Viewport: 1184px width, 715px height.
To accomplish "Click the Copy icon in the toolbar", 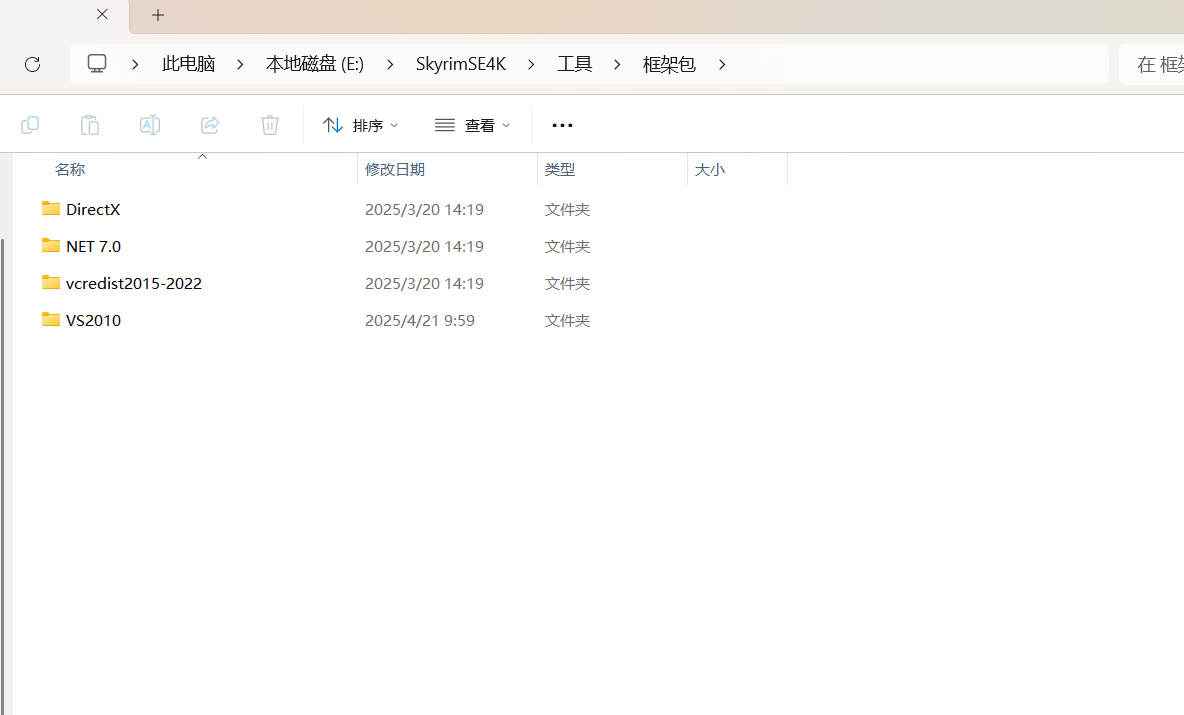I will point(30,124).
